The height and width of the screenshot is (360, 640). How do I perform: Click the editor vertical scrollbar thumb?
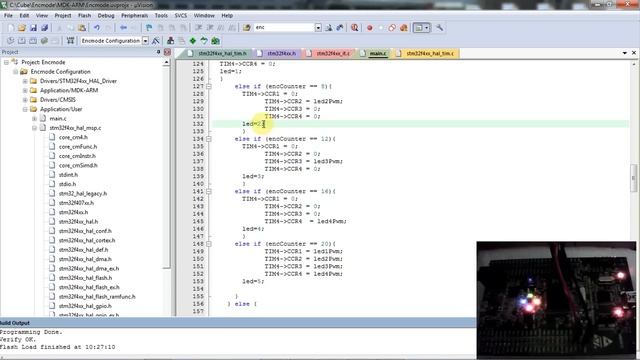(633, 177)
